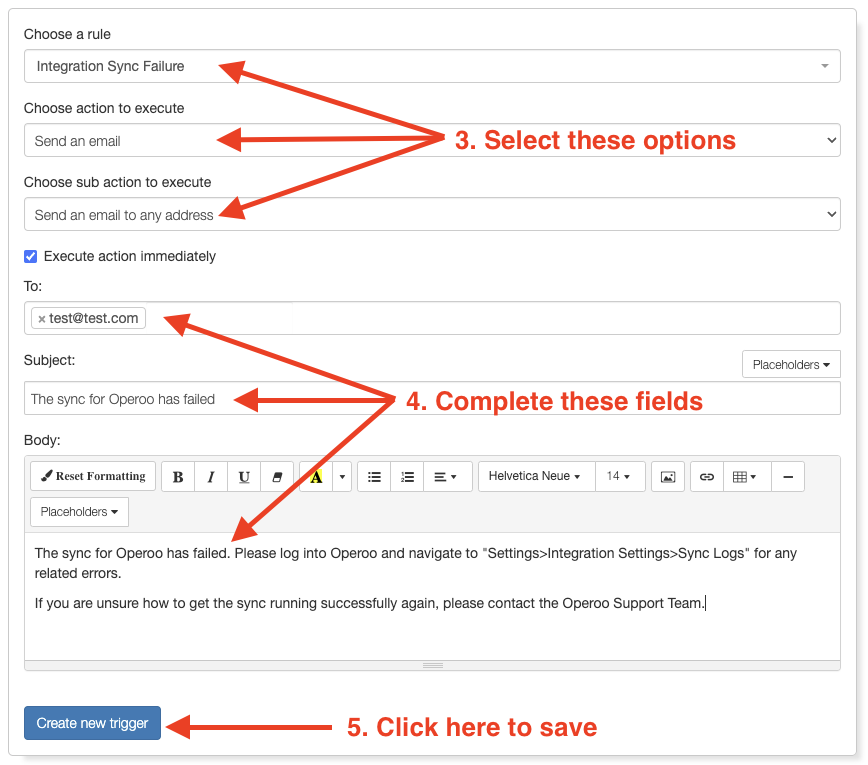Viewport: 868px width, 765px height.
Task: Remove the test@test.com recipient tag
Action: [x=42, y=319]
